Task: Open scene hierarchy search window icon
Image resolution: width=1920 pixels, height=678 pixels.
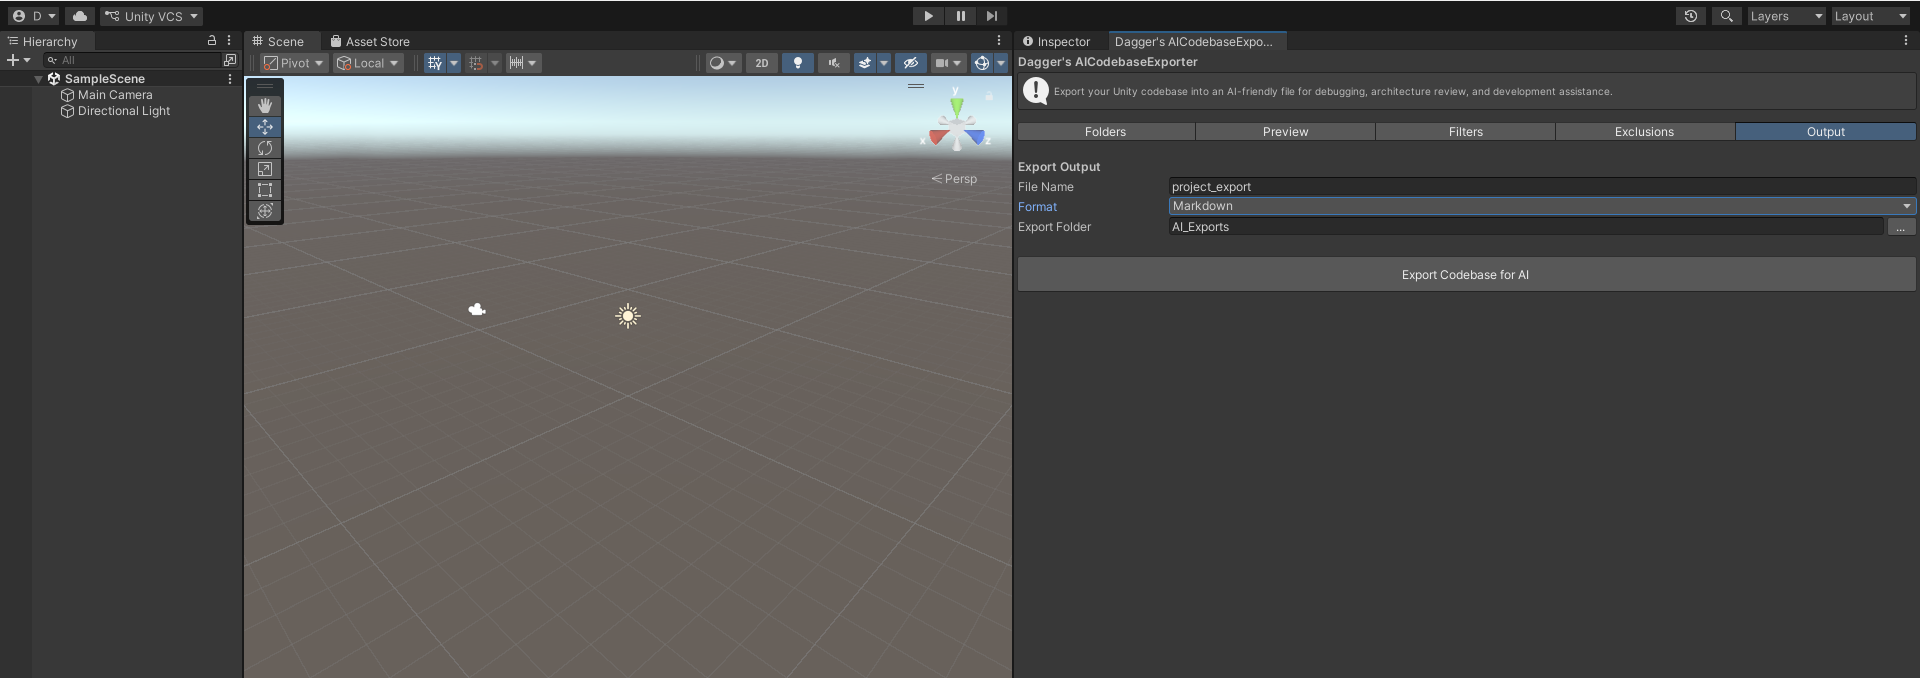Action: tap(230, 60)
